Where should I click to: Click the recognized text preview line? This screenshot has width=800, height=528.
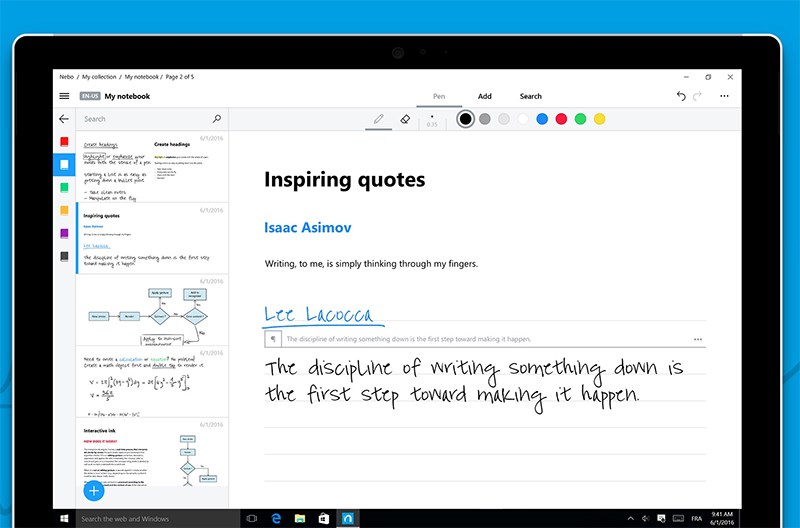pos(409,339)
